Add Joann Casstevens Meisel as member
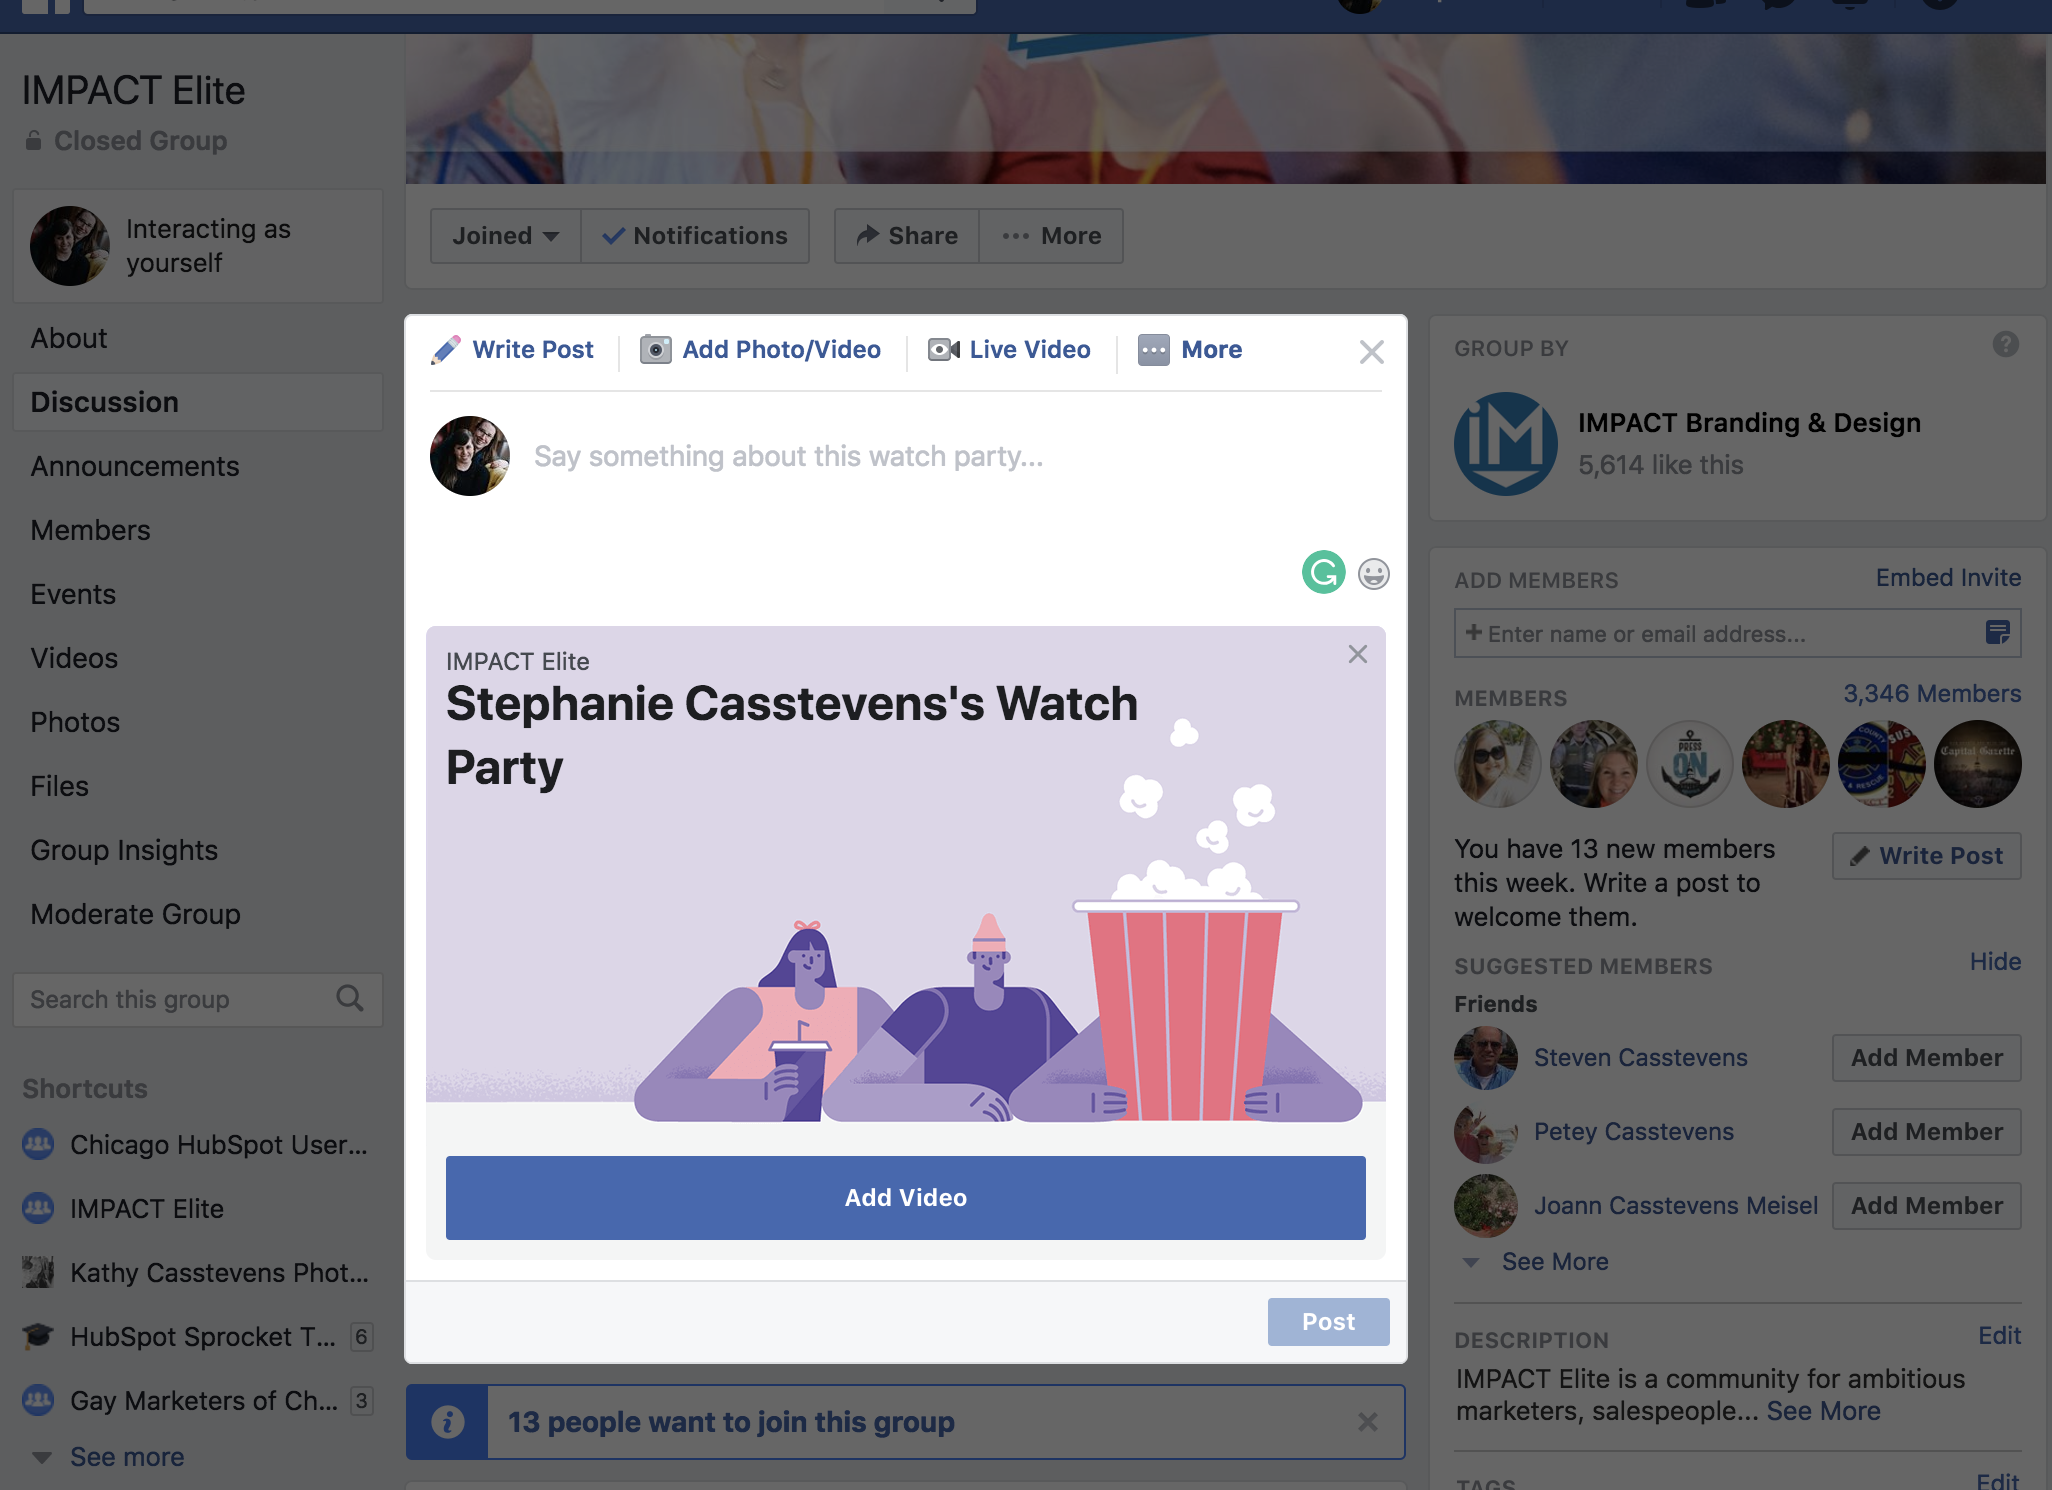 [1926, 1206]
